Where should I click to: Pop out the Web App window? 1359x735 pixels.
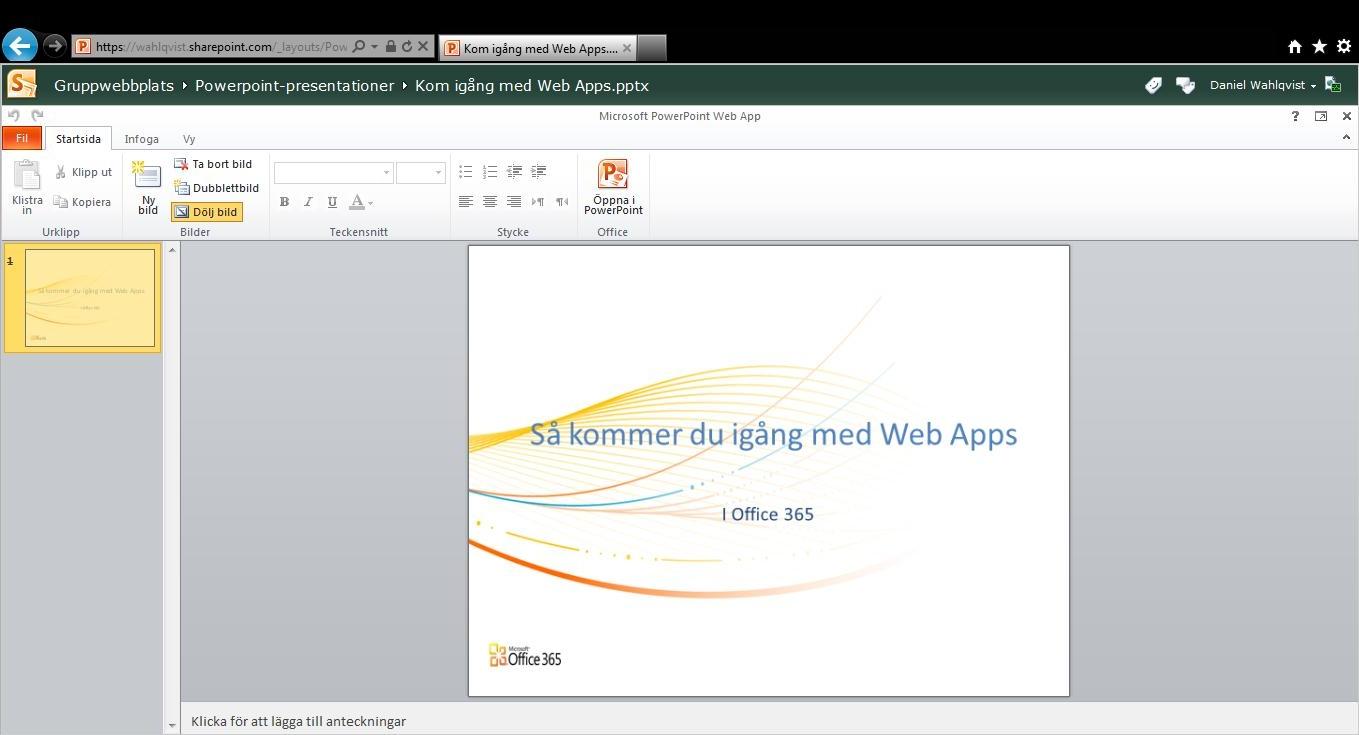(x=1321, y=116)
